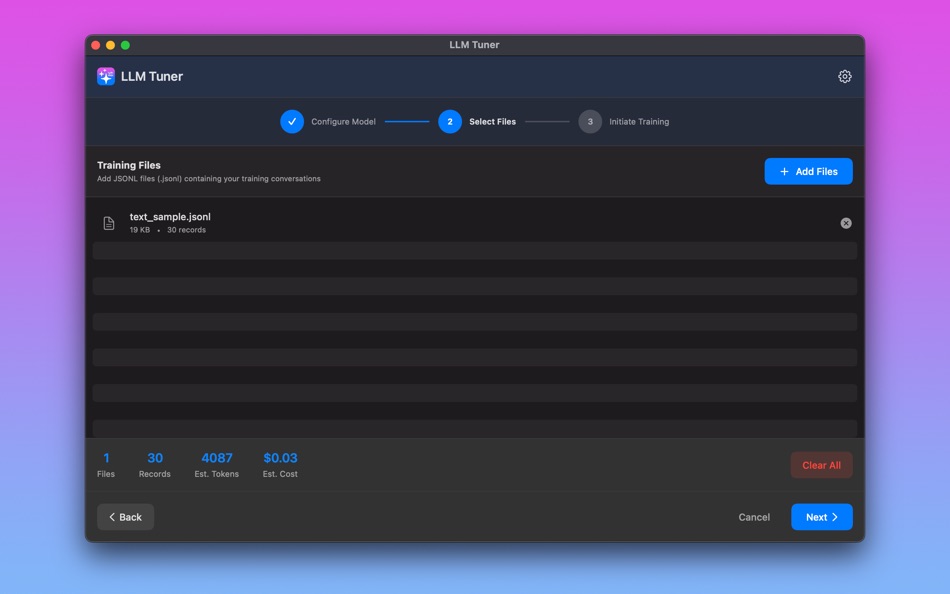The image size is (950, 594).
Task: Click the step 3 circle icon
Action: (589, 121)
